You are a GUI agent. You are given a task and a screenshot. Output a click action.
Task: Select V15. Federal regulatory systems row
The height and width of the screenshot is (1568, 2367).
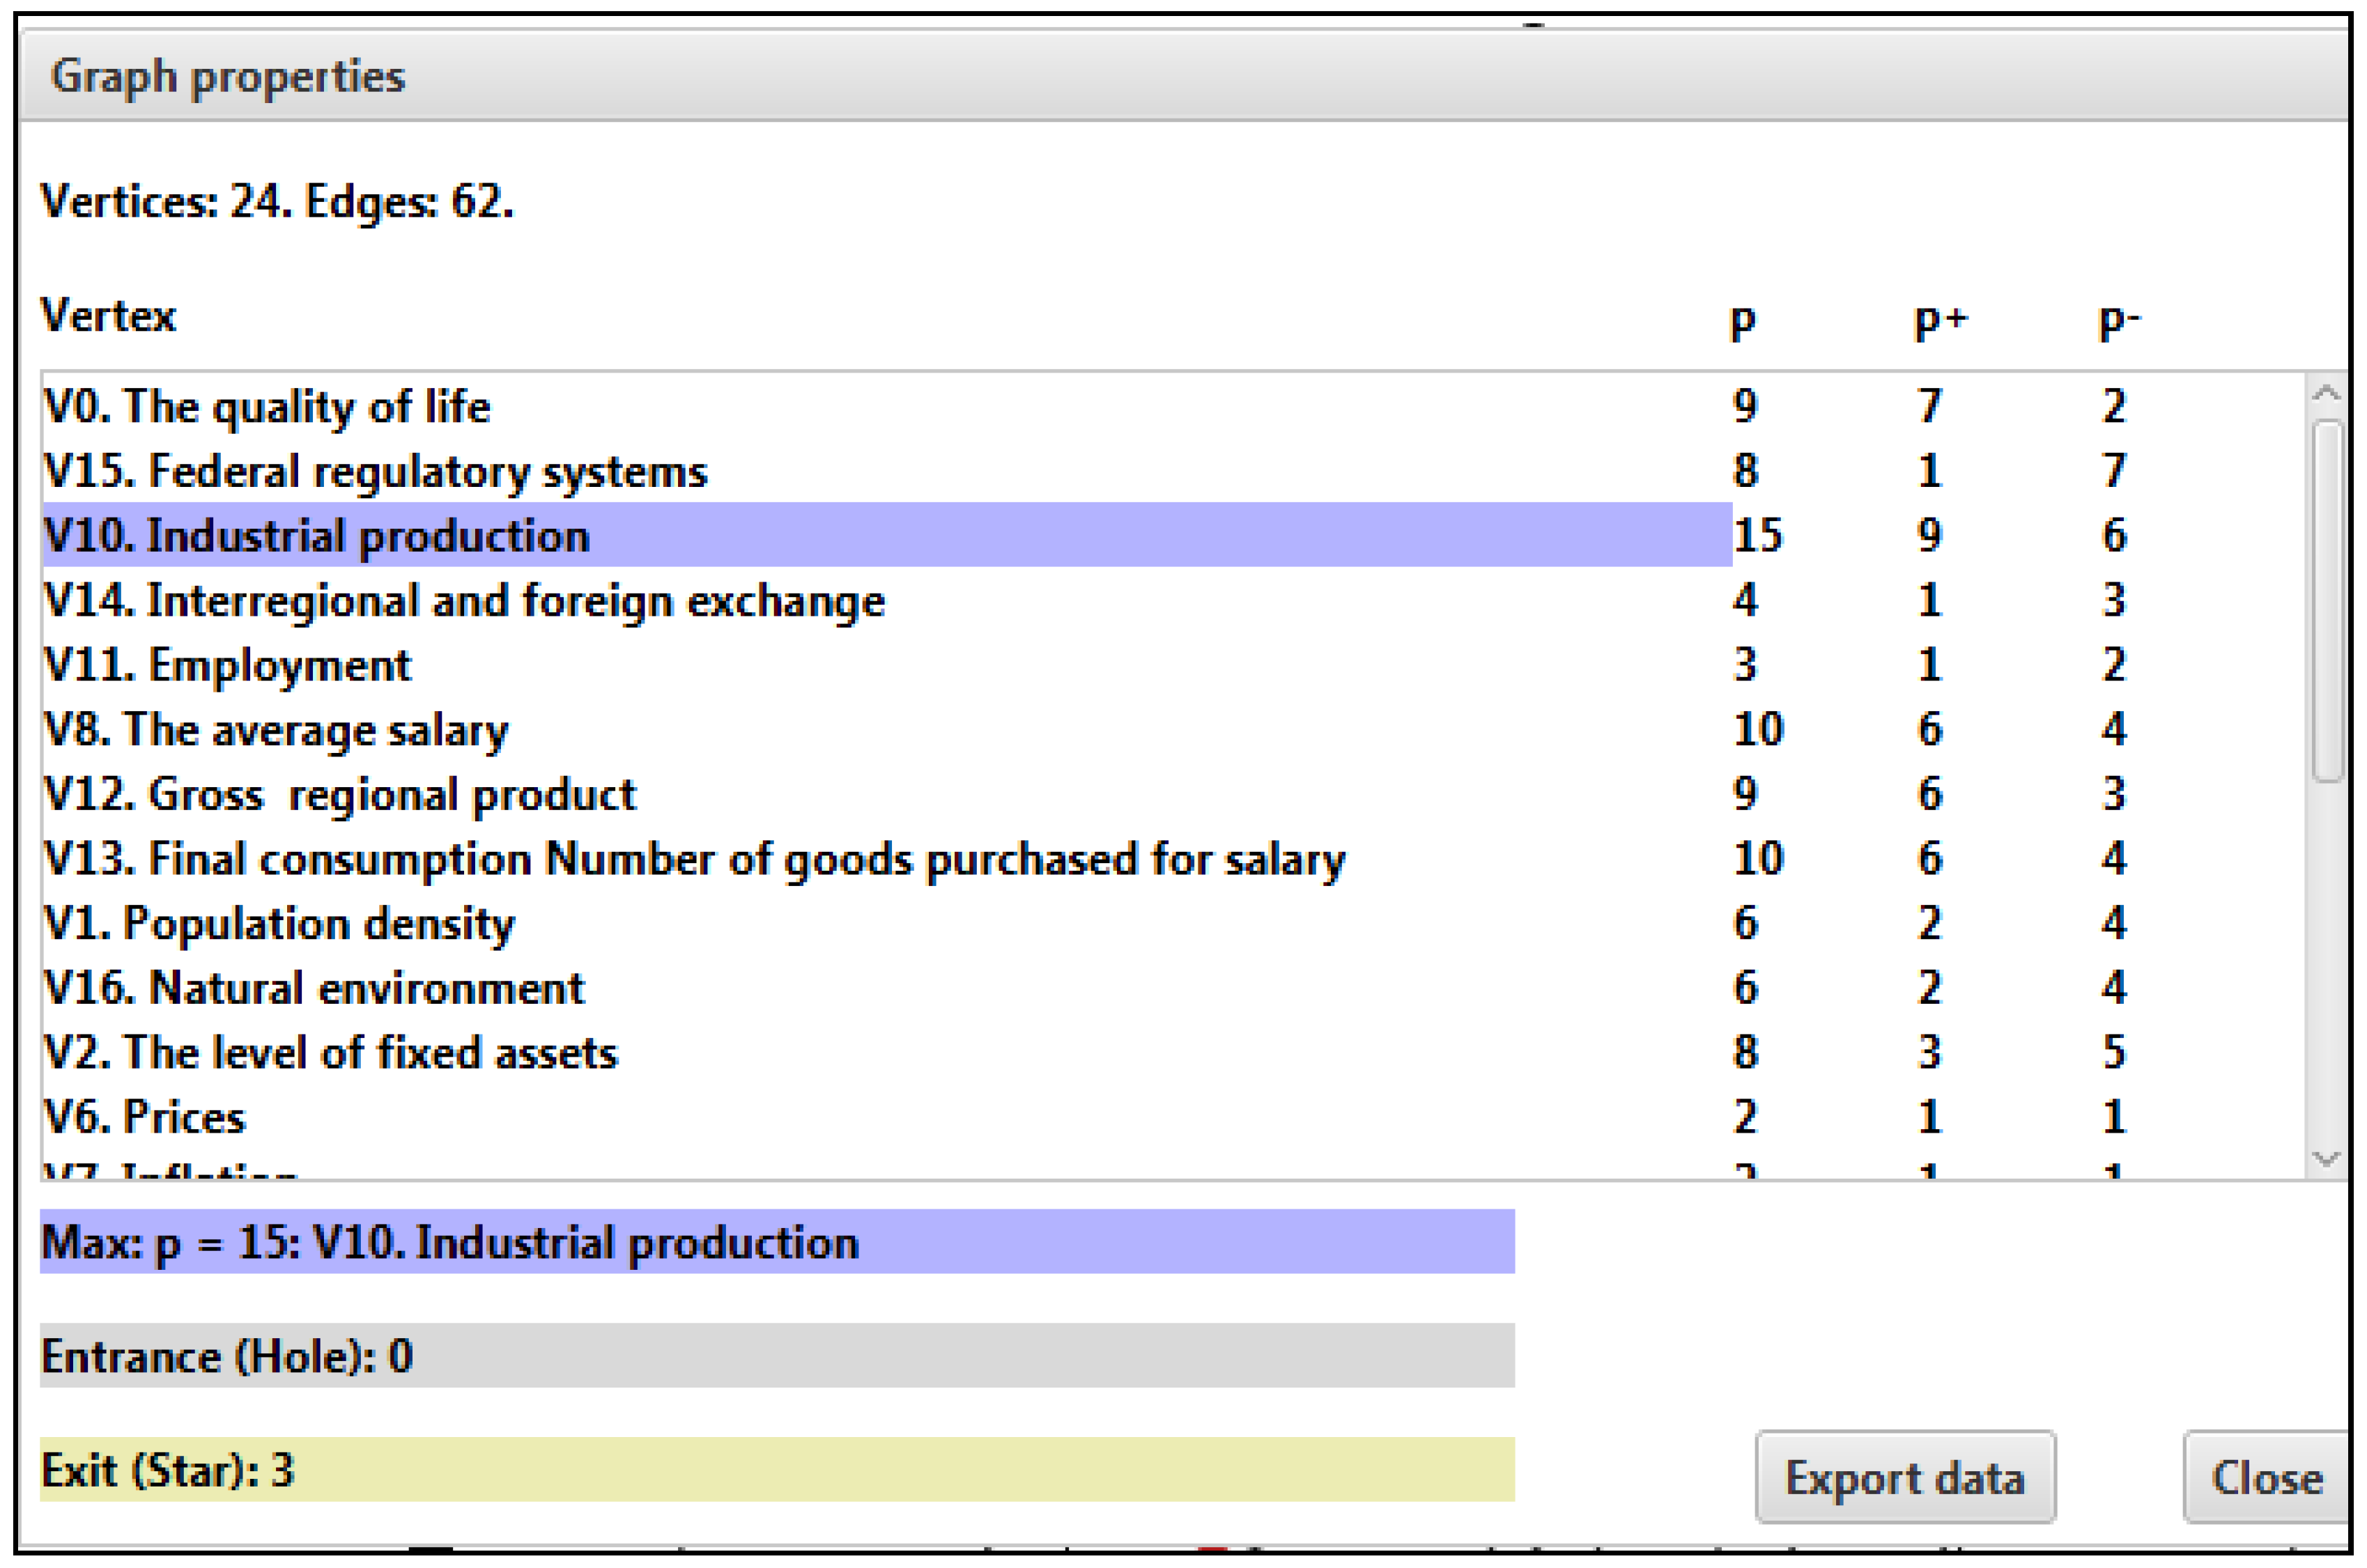click(375, 471)
